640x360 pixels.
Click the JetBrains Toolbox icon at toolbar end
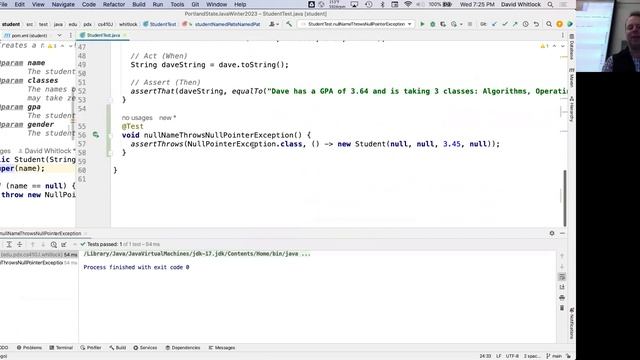coord(570,24)
